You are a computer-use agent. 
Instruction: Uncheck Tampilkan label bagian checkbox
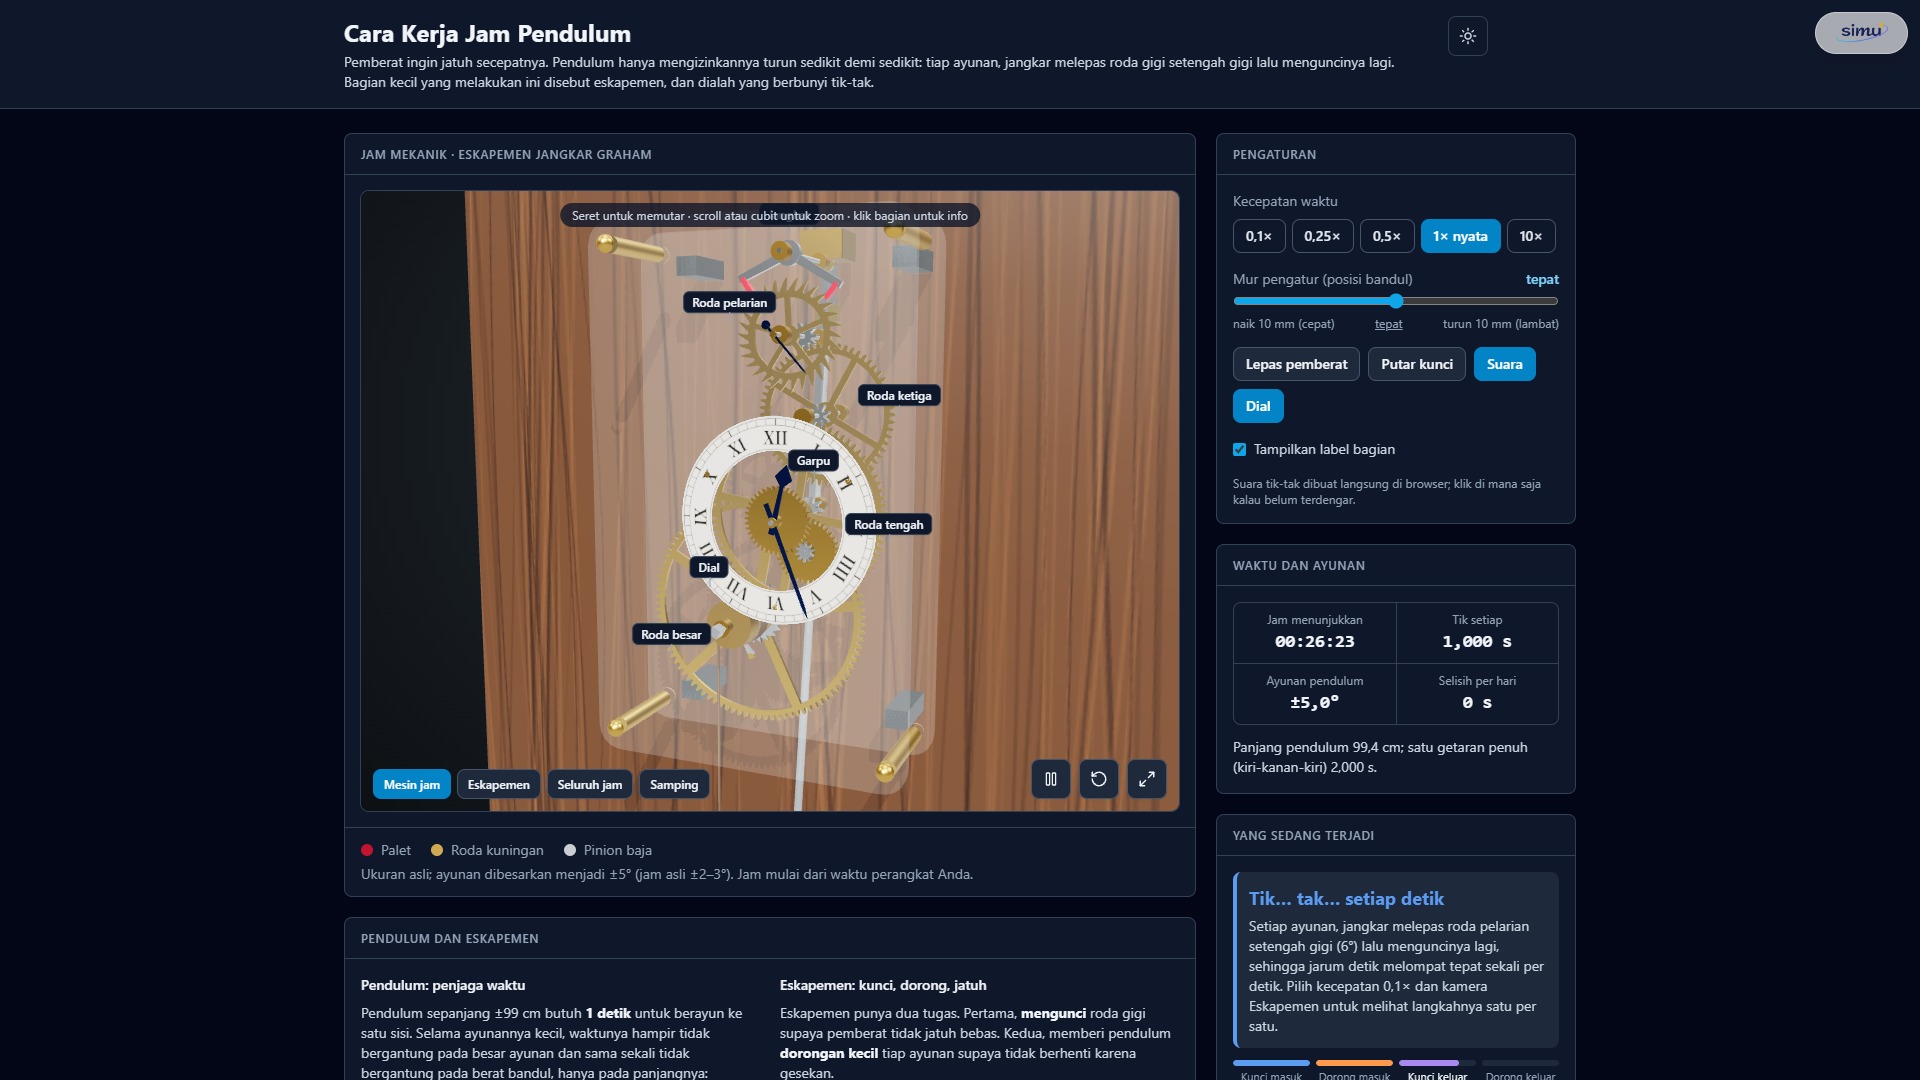1240,450
